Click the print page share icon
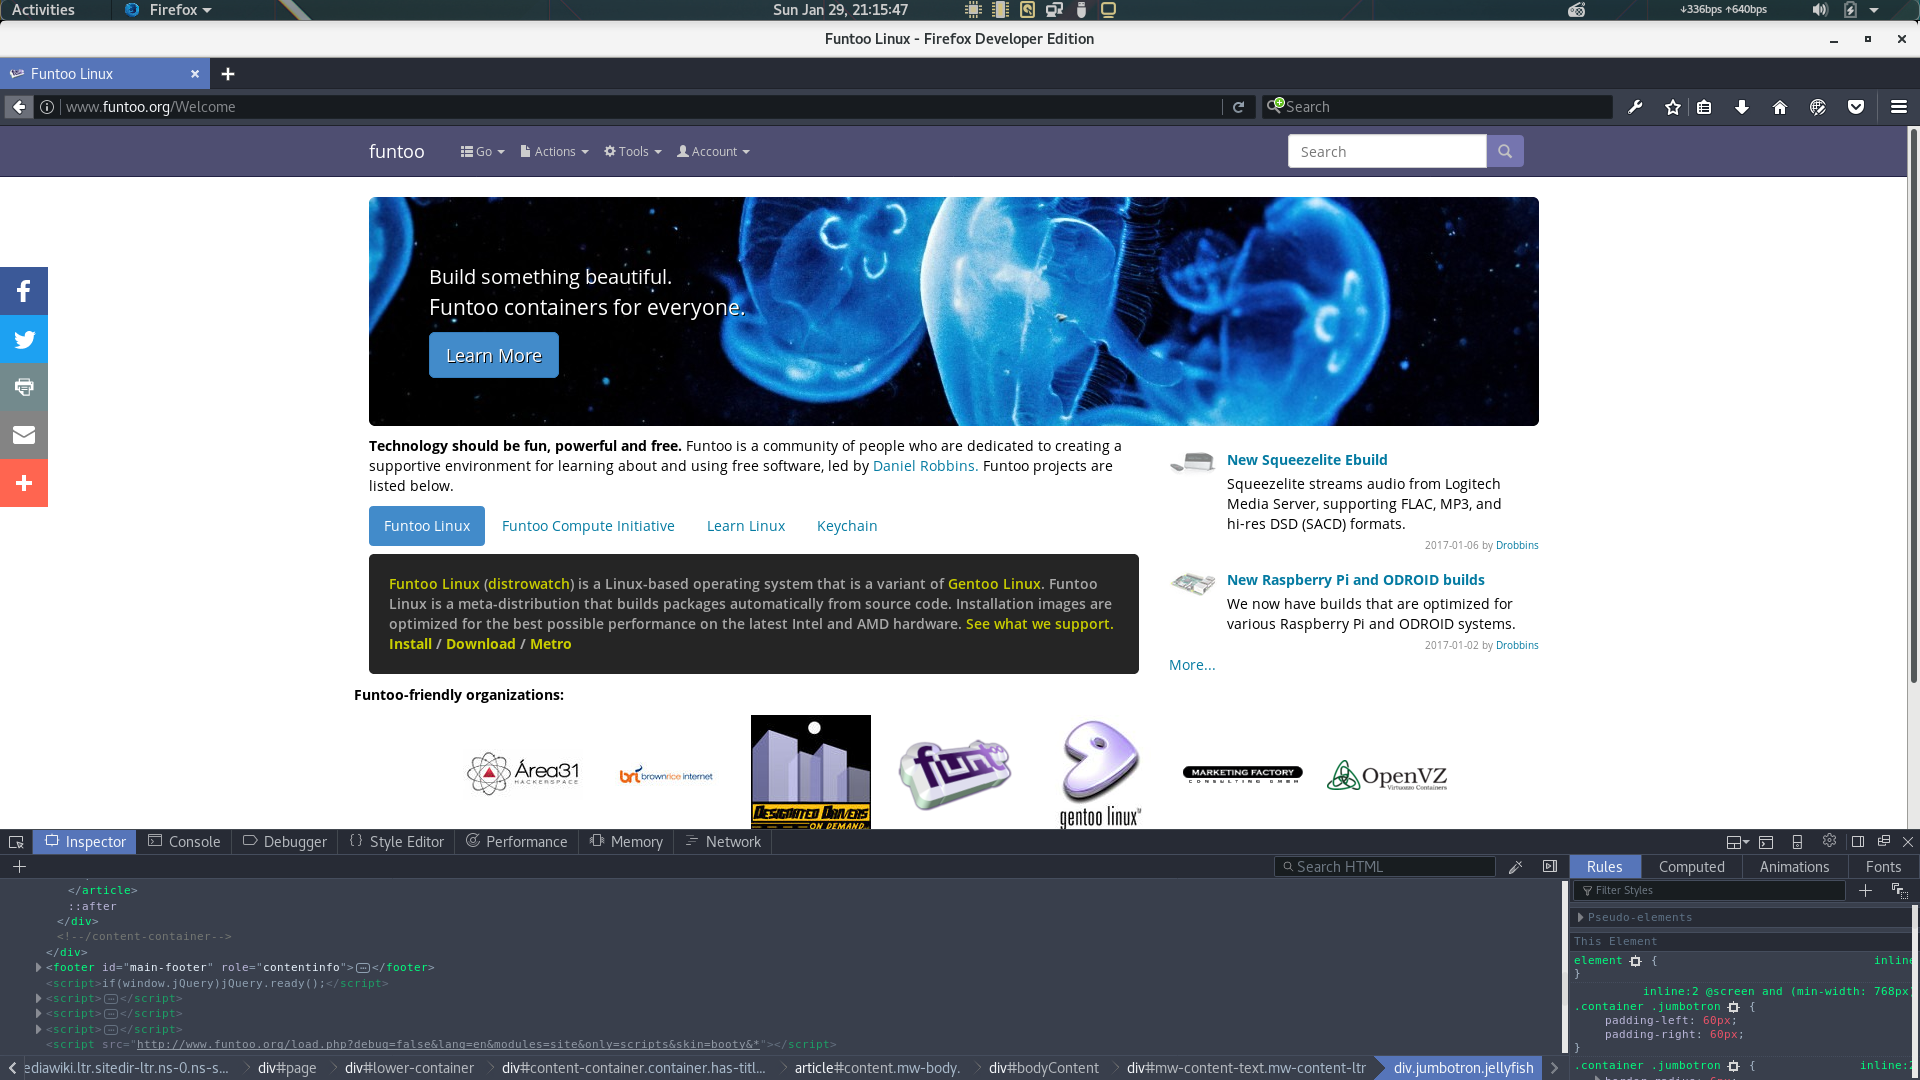1920x1080 pixels. [x=24, y=387]
